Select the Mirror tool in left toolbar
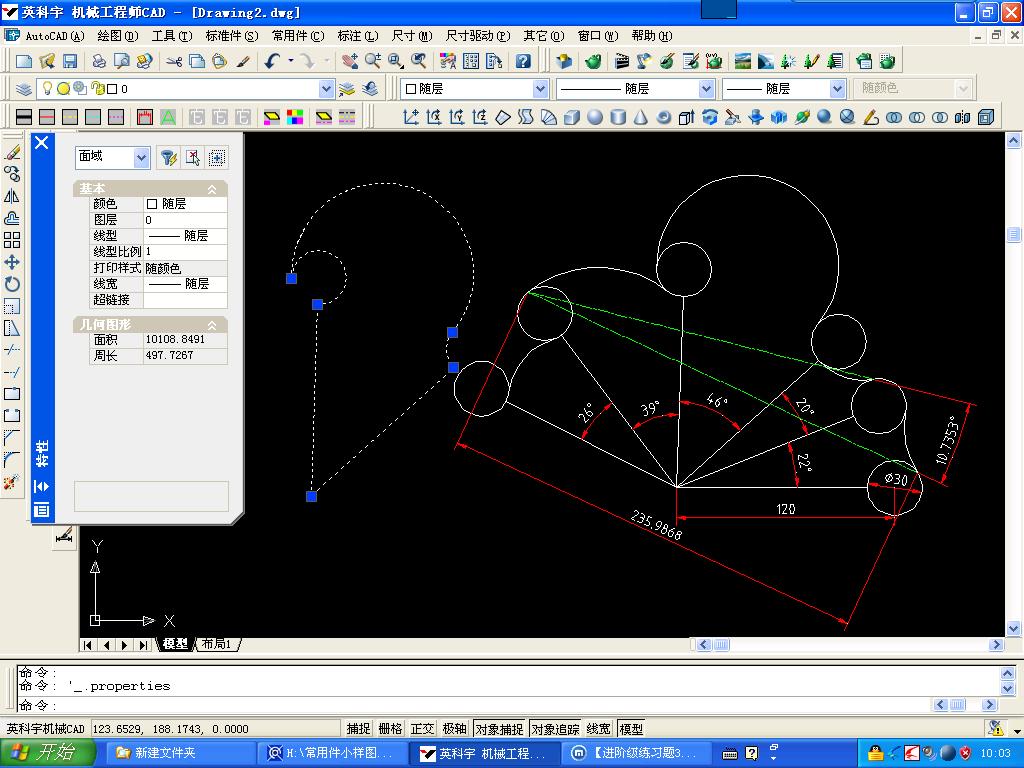The height and width of the screenshot is (768, 1024). click(x=12, y=196)
